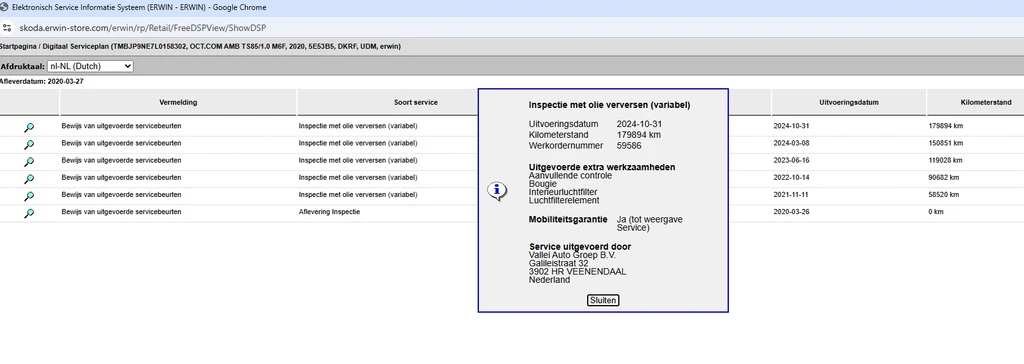This screenshot has width=1024, height=364.
Task: View details of 2022-10-14 service entry
Action: (29, 179)
